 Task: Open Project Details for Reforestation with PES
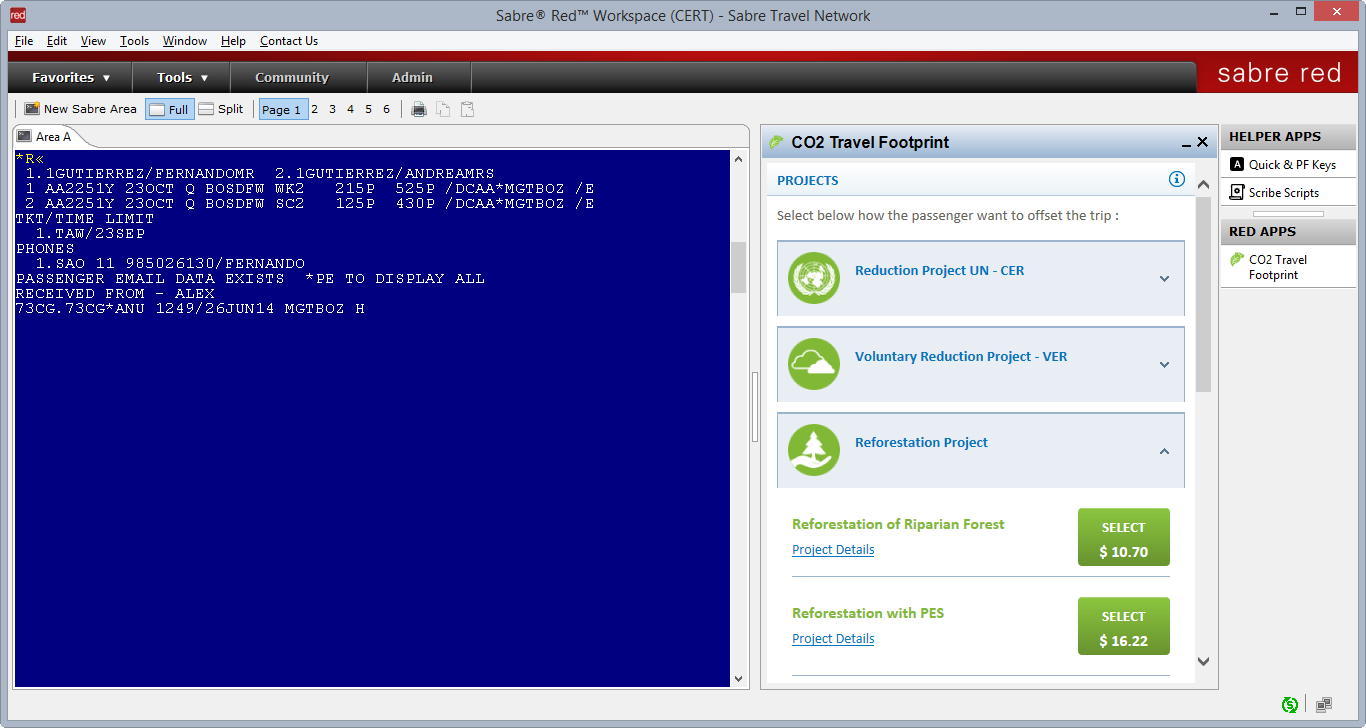point(833,639)
